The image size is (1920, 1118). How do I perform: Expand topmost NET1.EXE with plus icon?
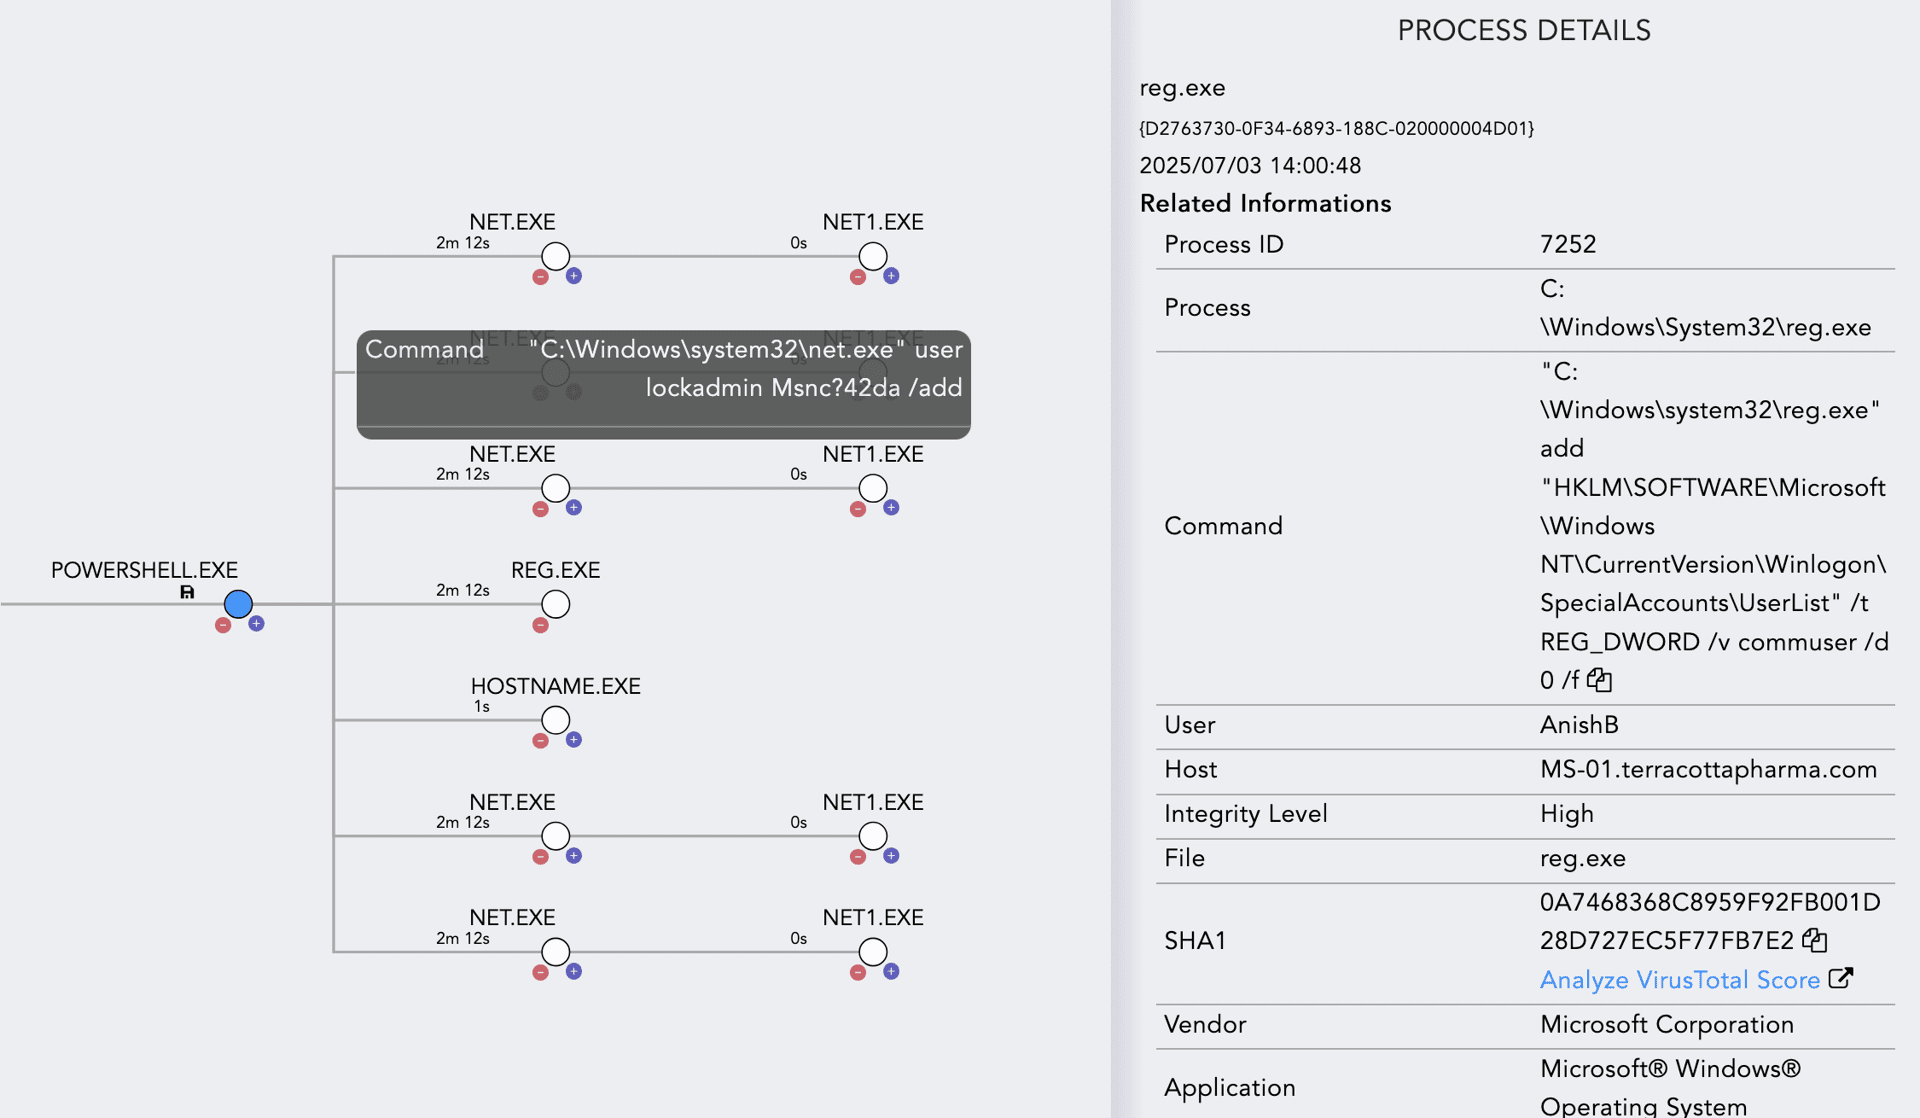tap(891, 276)
